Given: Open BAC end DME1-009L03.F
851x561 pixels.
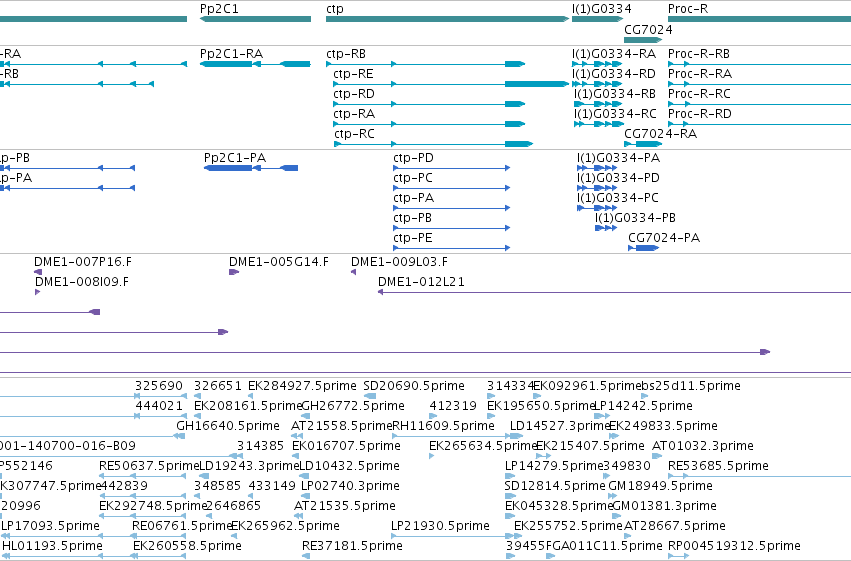Looking at the screenshot, I should [x=399, y=262].
